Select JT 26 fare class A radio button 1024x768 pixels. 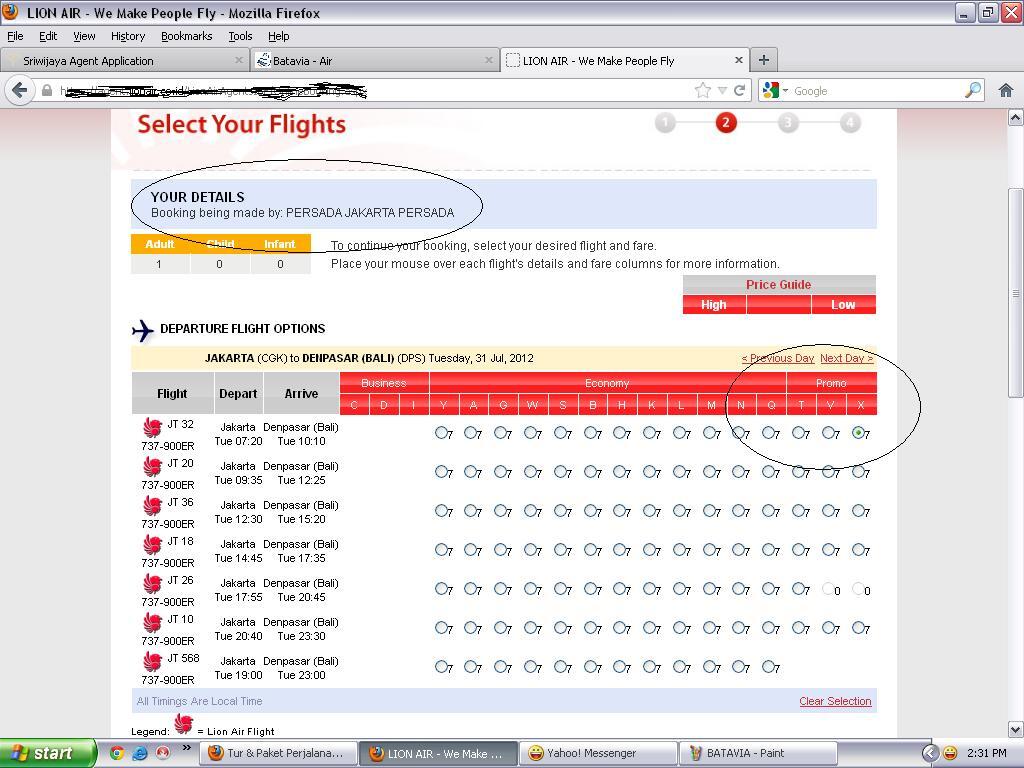[x=471, y=588]
